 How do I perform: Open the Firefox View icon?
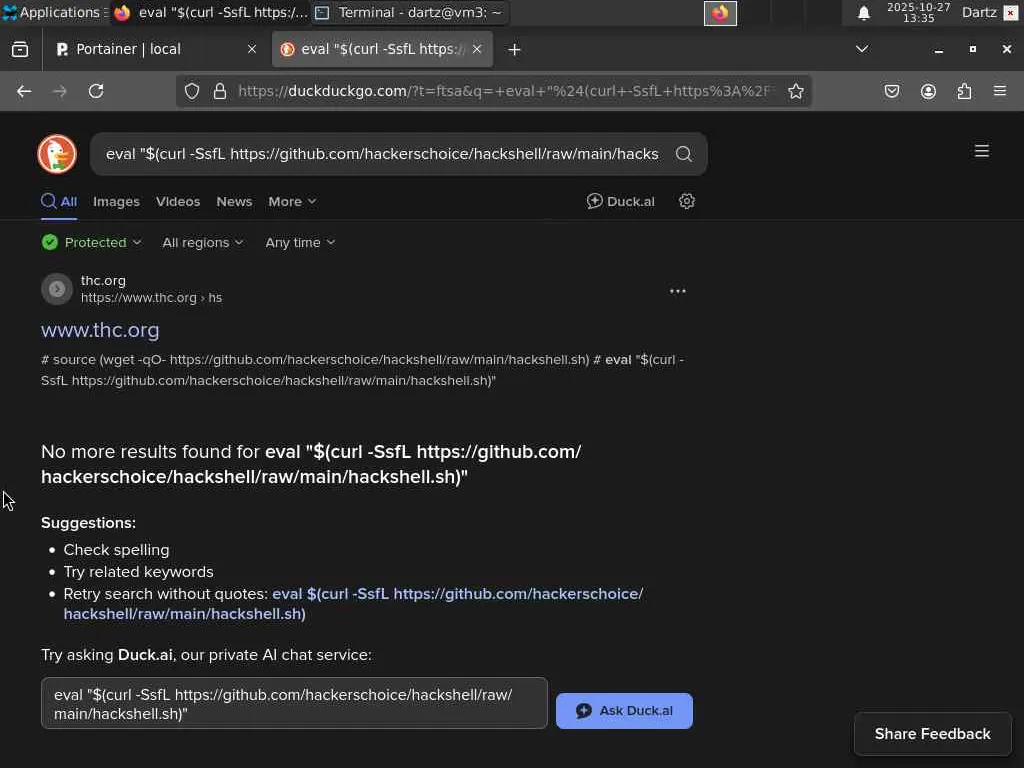20,50
